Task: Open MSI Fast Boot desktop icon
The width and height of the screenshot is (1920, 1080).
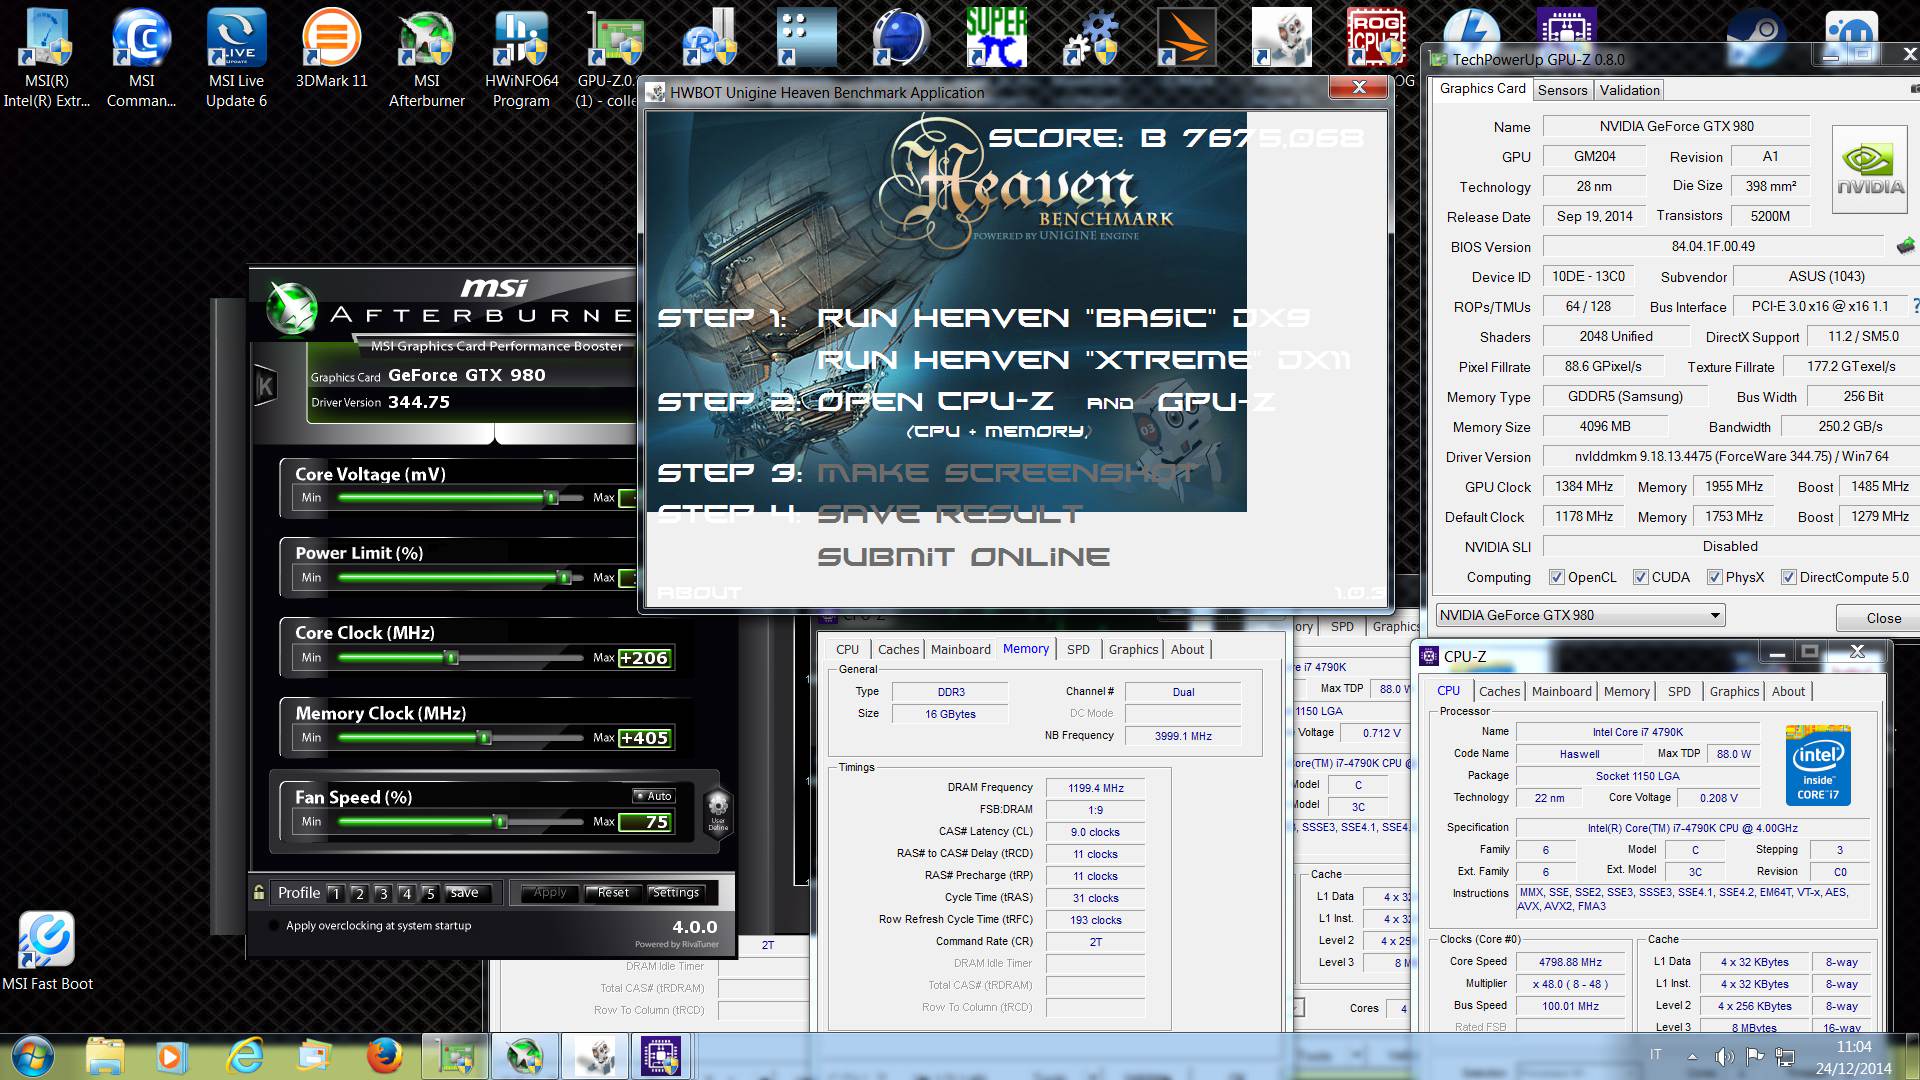Action: pos(47,952)
